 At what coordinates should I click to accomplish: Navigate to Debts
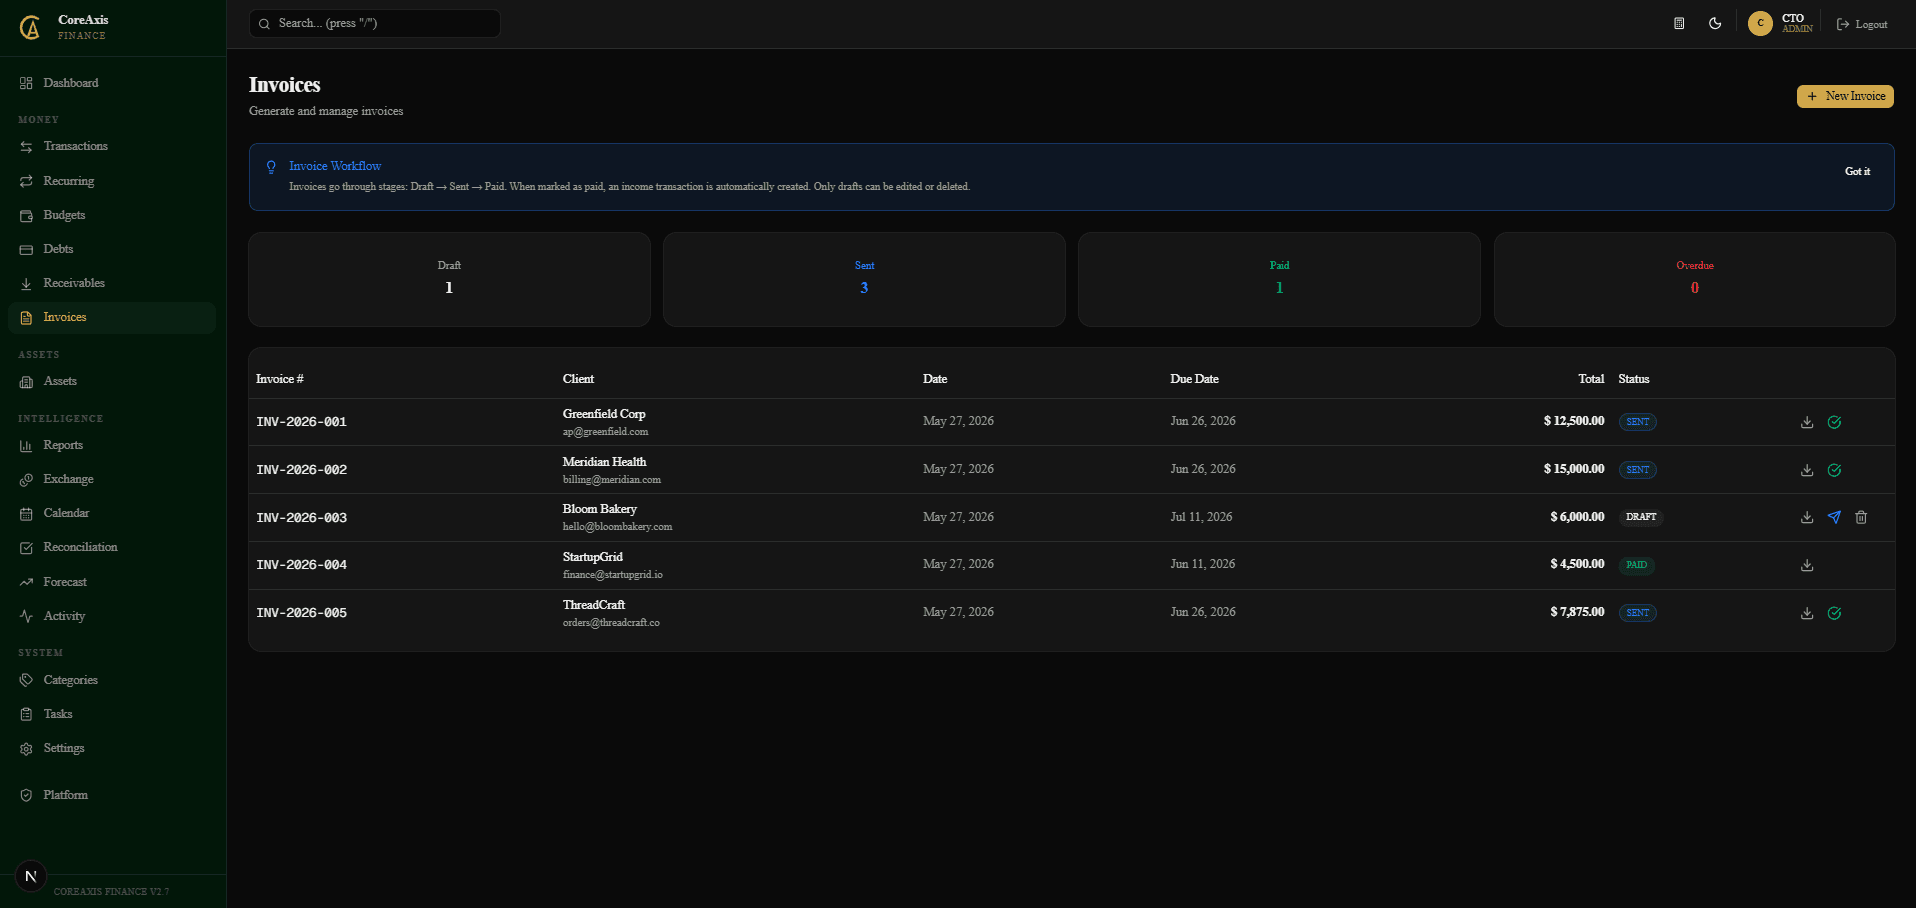[112, 249]
